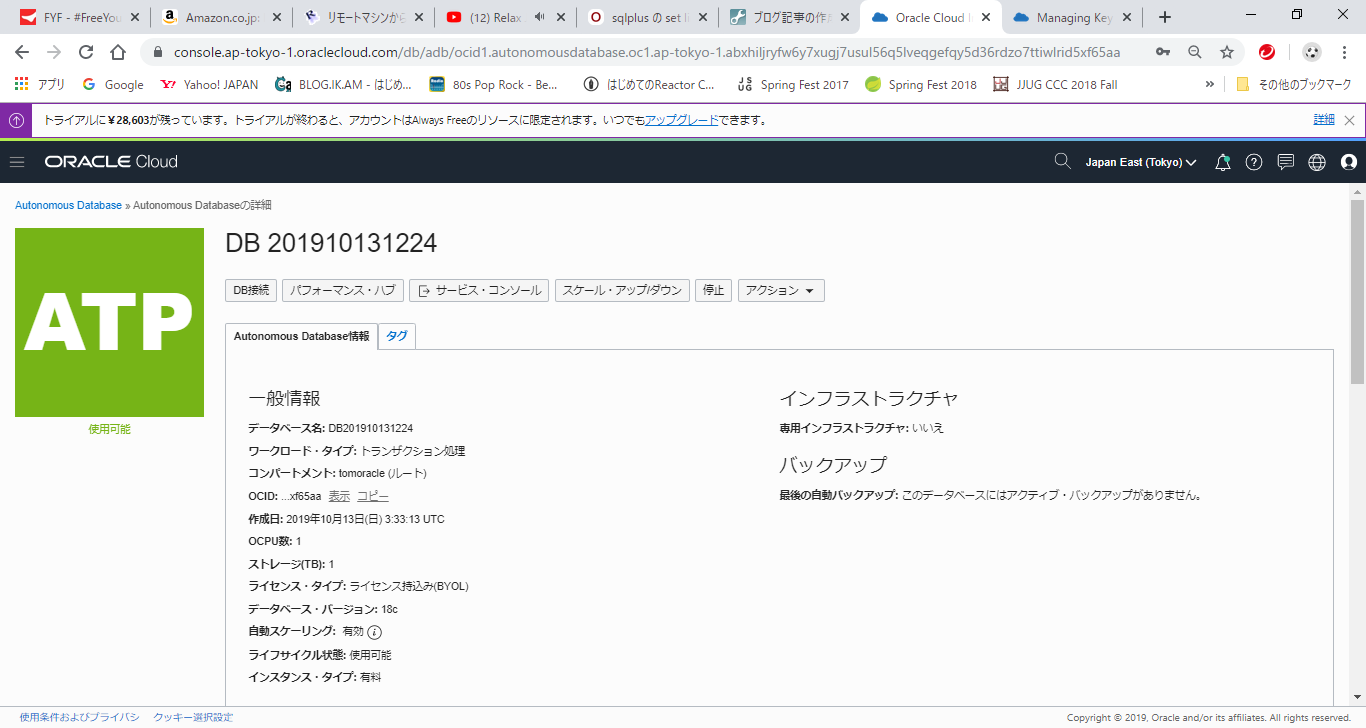Switch to the sqlplus の set browser tab
Image resolution: width=1366 pixels, height=728 pixels.
[650, 17]
